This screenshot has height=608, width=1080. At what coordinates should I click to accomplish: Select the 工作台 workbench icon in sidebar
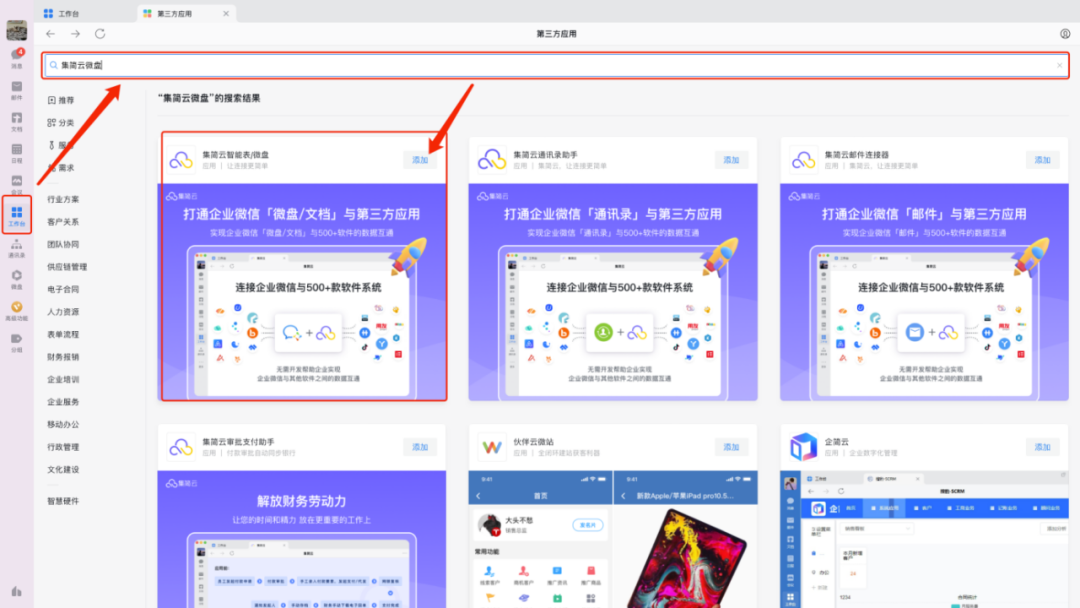click(17, 215)
